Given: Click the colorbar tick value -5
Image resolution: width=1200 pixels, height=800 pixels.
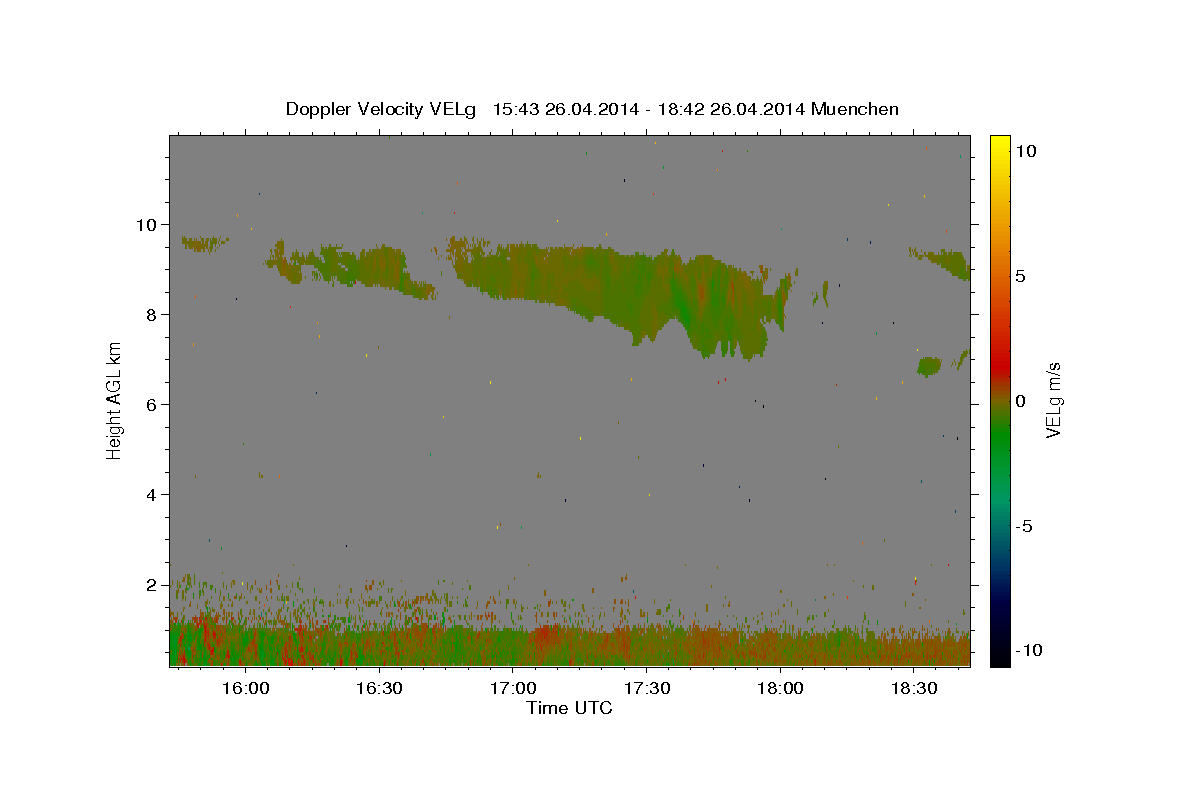Looking at the screenshot, I should point(1023,526).
